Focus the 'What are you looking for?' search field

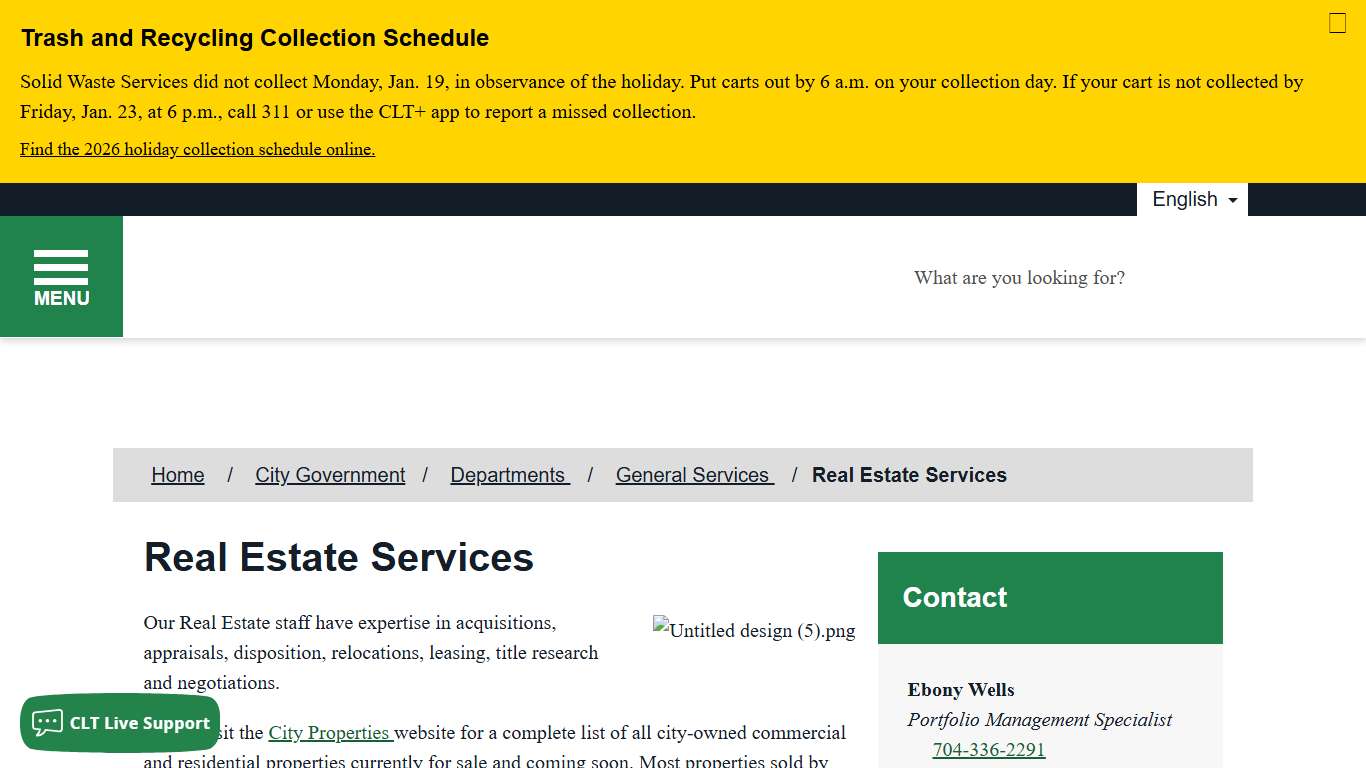(1019, 278)
